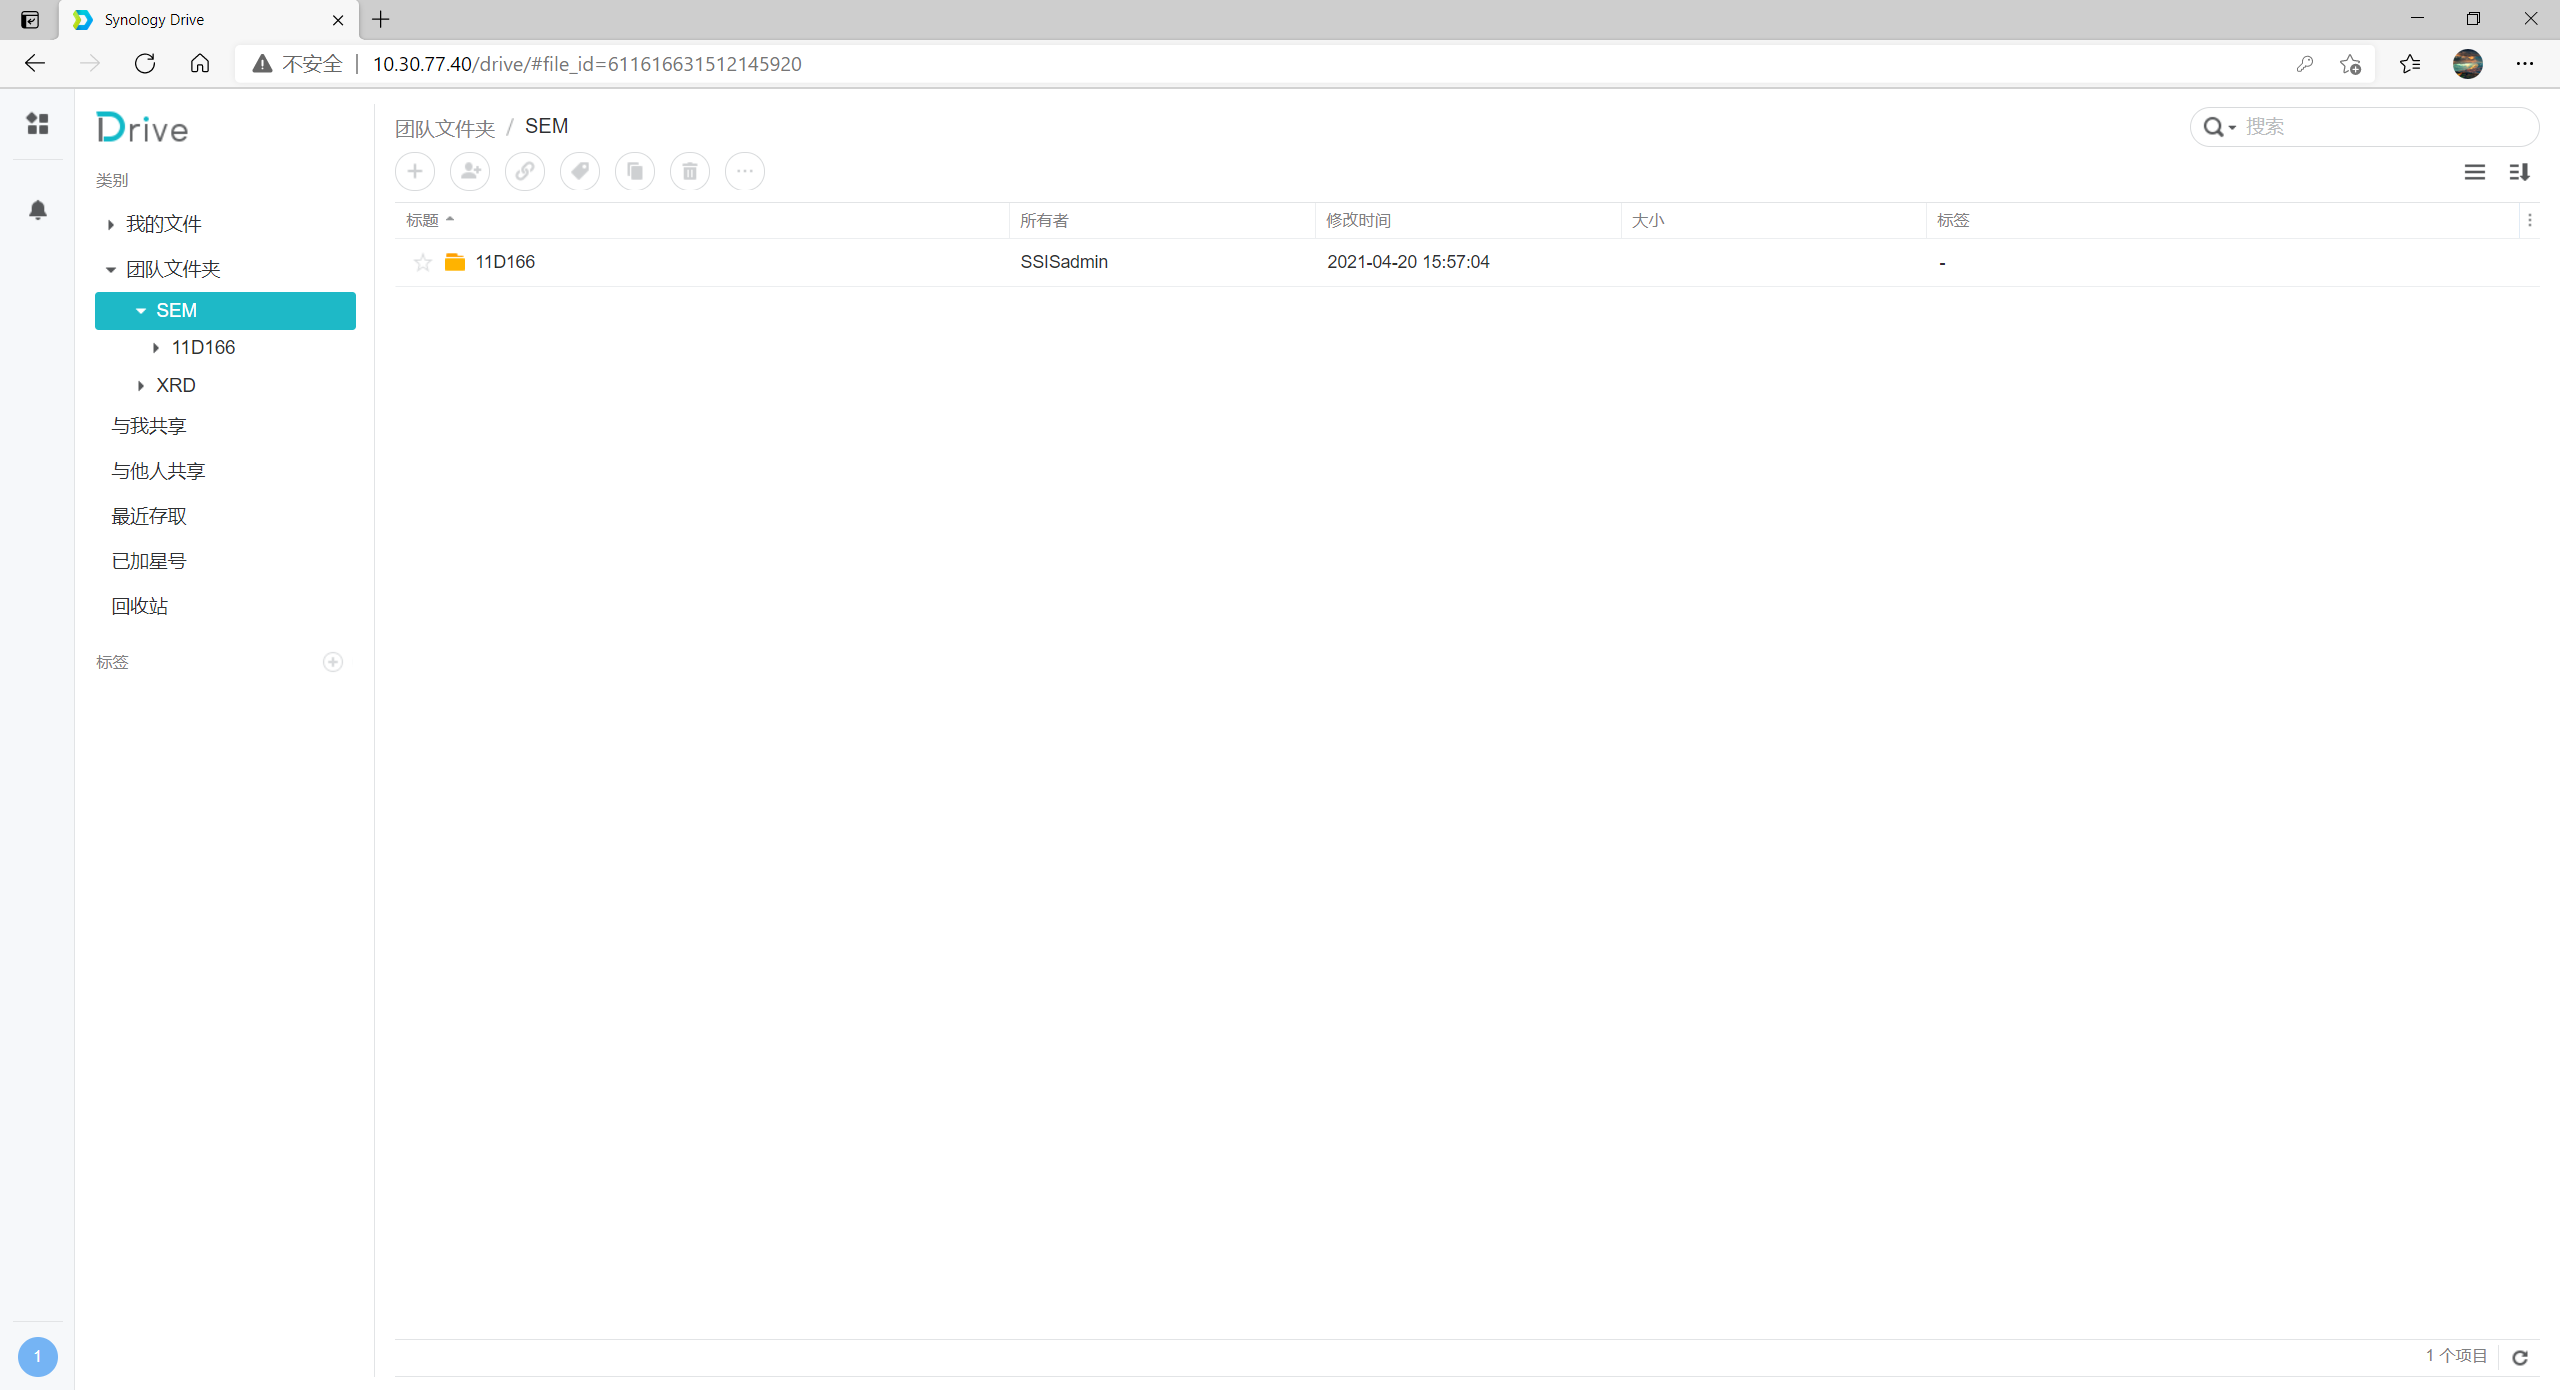
Task: Open the more actions ellipsis menu
Action: [745, 171]
